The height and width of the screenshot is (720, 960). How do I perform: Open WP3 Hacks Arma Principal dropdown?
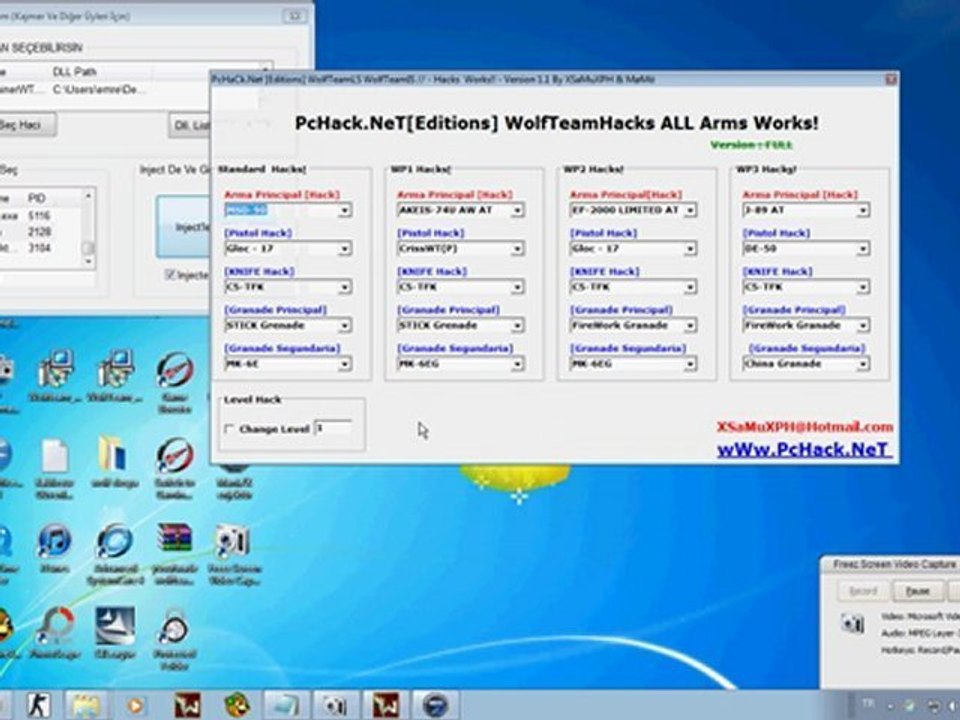tap(863, 211)
